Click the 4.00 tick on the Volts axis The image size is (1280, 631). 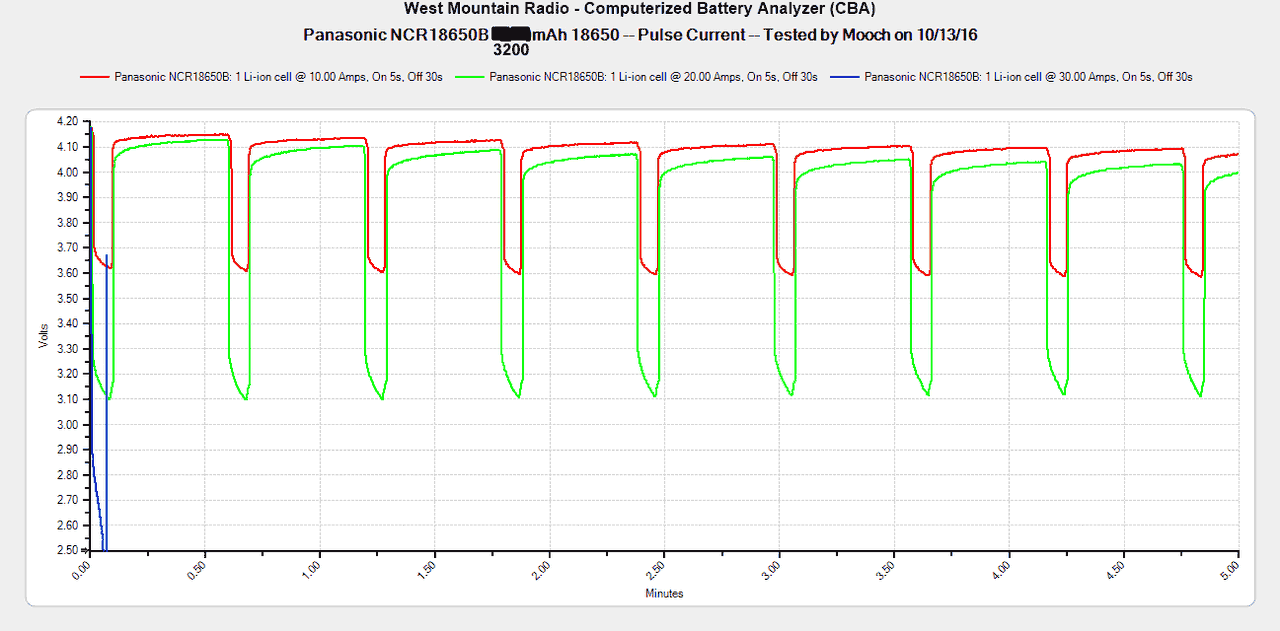67,172
